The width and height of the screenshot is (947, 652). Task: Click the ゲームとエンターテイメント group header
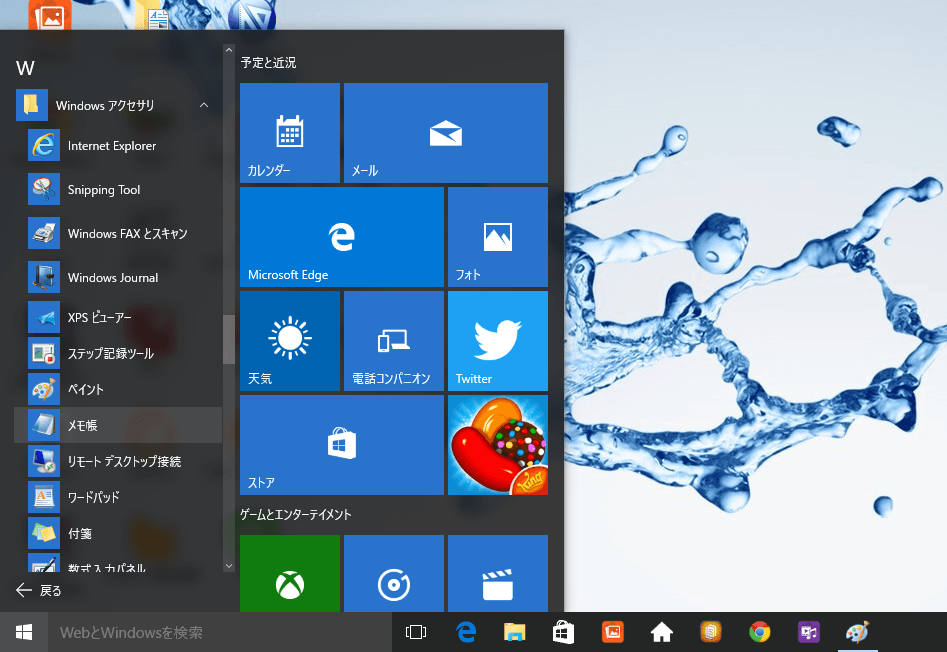tap(295, 514)
